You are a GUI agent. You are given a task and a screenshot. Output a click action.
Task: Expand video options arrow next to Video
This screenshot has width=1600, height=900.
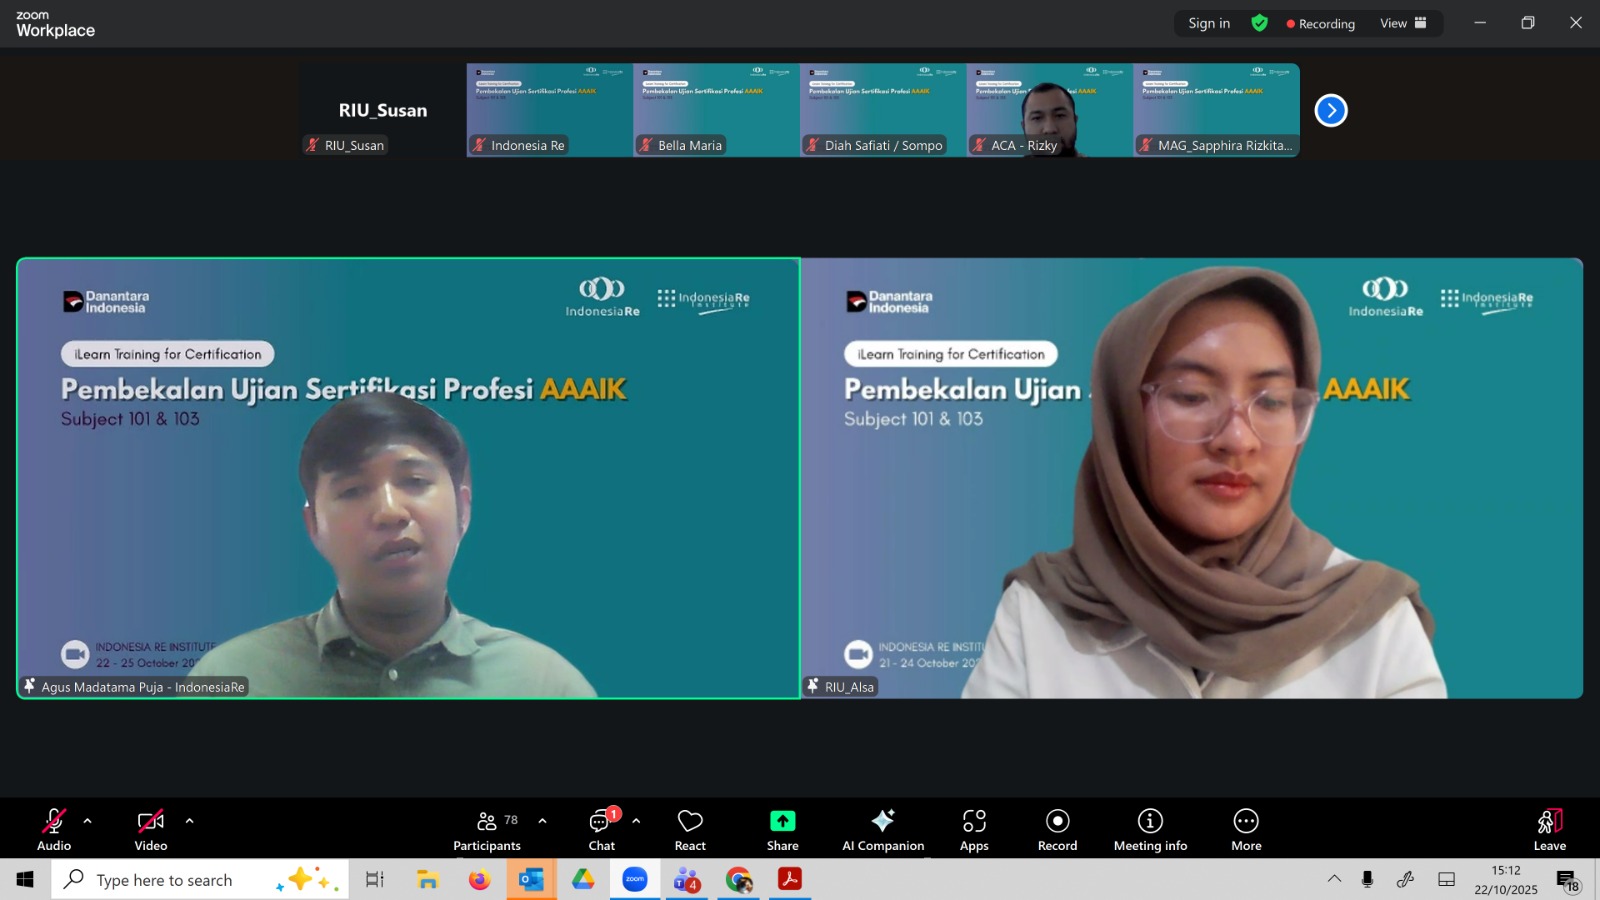click(x=190, y=821)
